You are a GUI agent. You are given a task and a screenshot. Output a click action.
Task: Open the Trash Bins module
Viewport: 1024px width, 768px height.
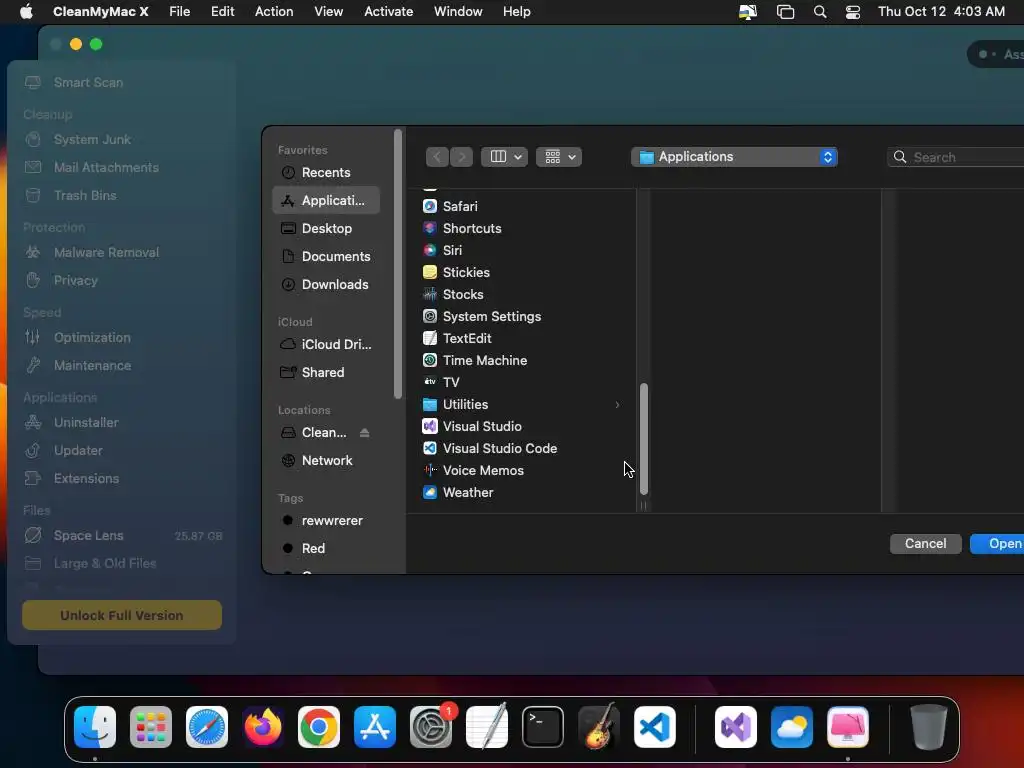click(121, 196)
